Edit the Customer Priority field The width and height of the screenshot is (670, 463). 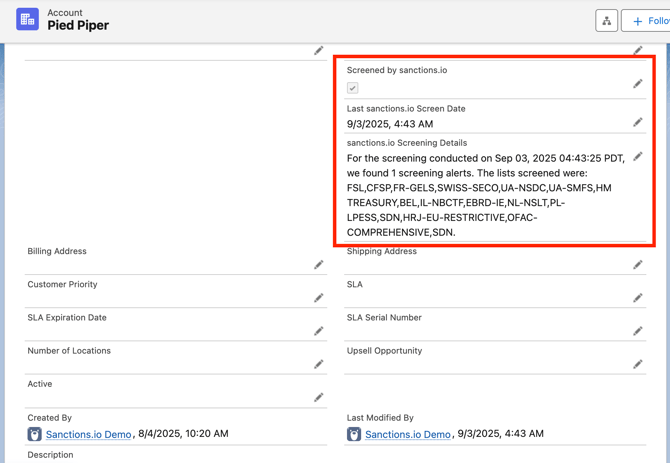[x=318, y=298]
